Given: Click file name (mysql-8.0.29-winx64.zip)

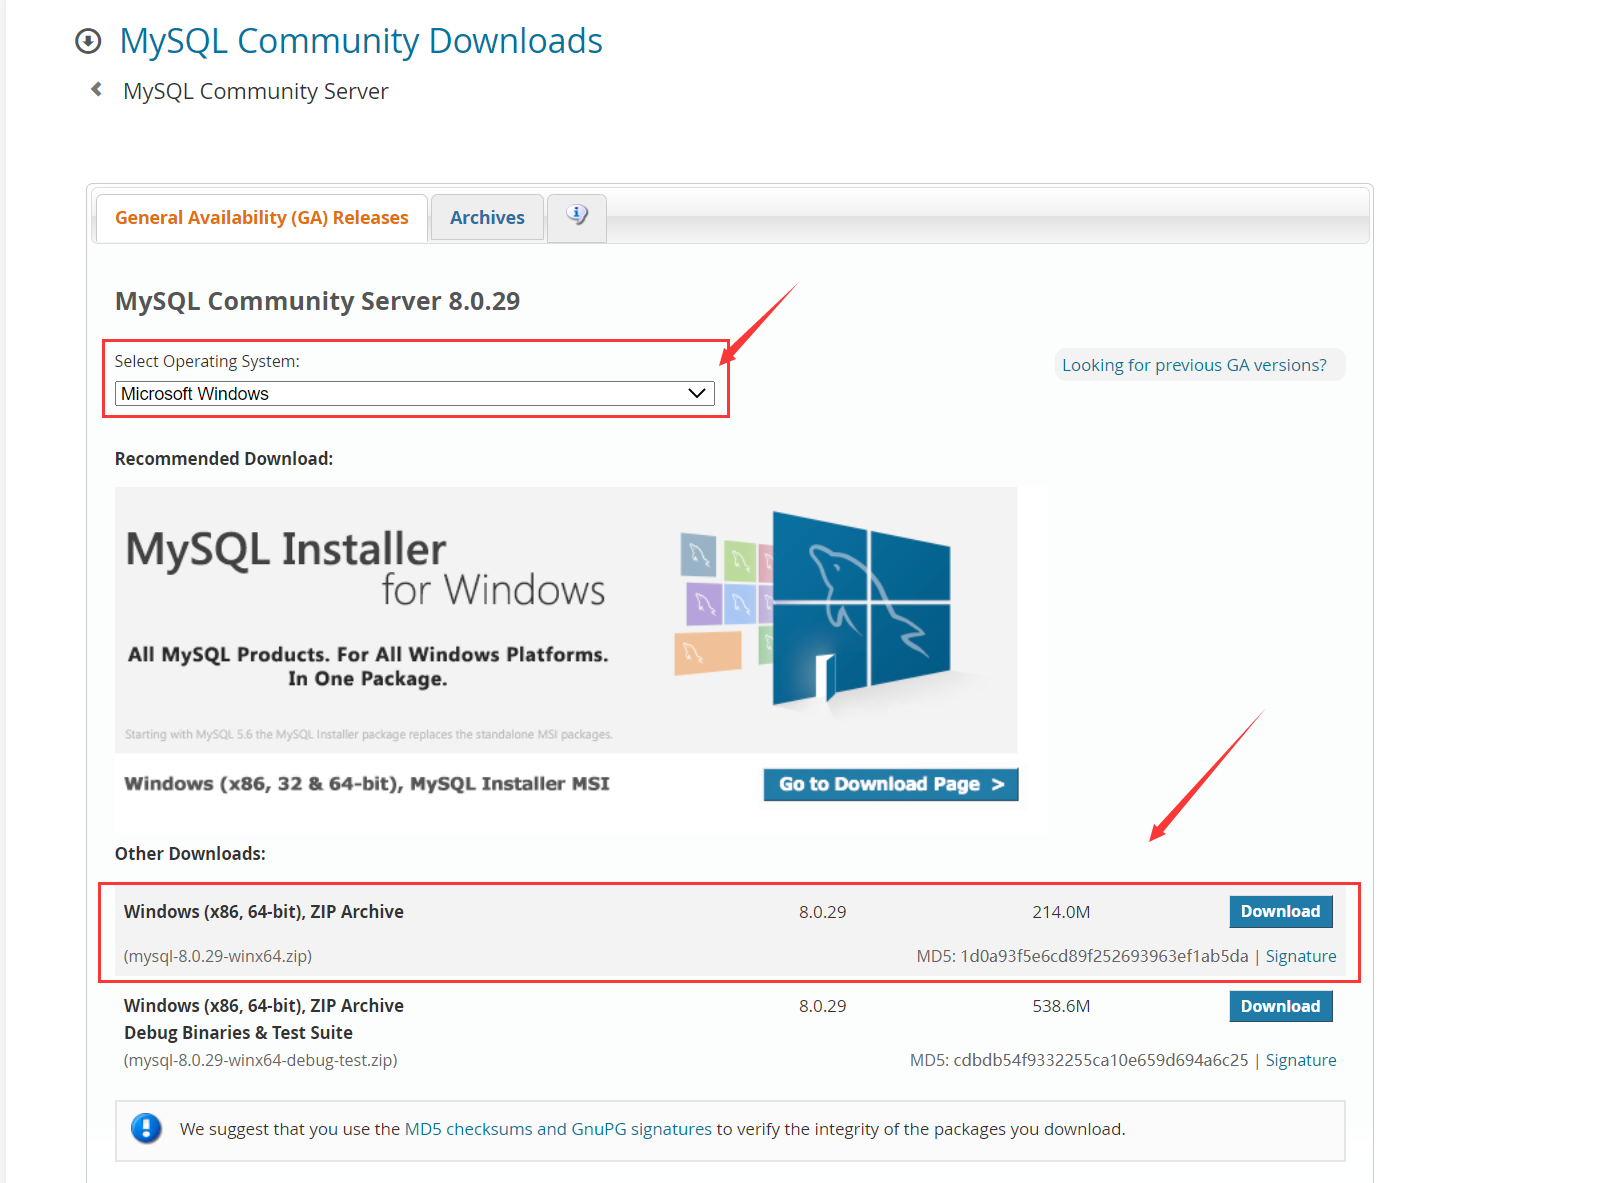Looking at the screenshot, I should (218, 956).
